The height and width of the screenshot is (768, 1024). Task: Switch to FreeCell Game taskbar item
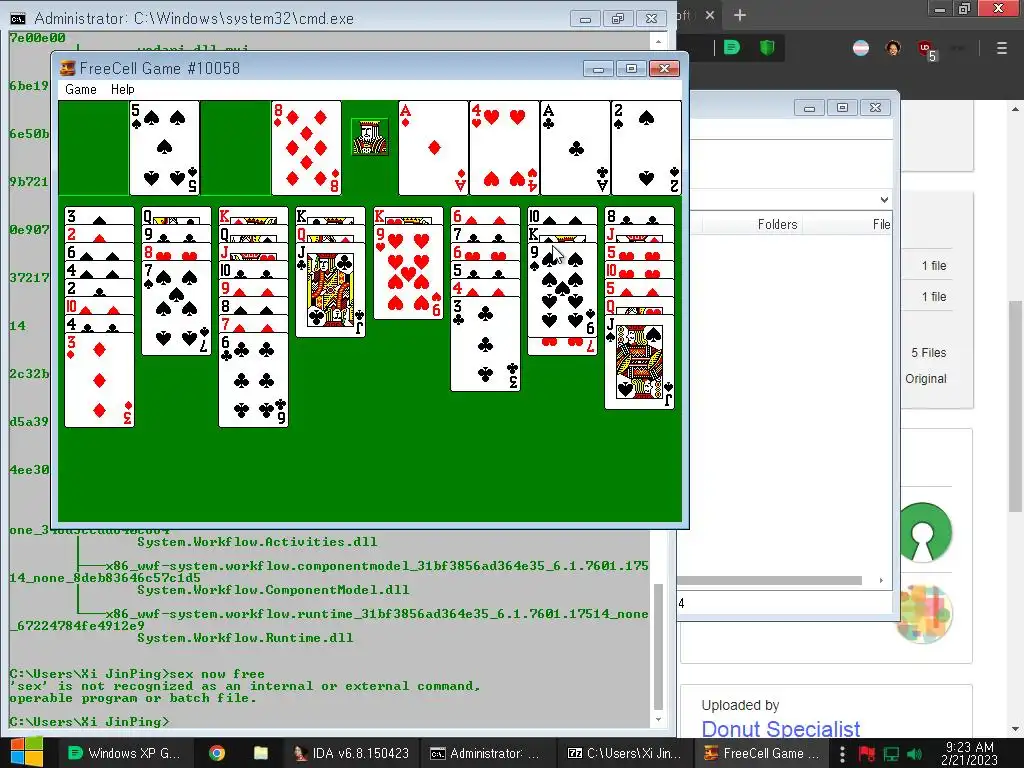click(762, 753)
